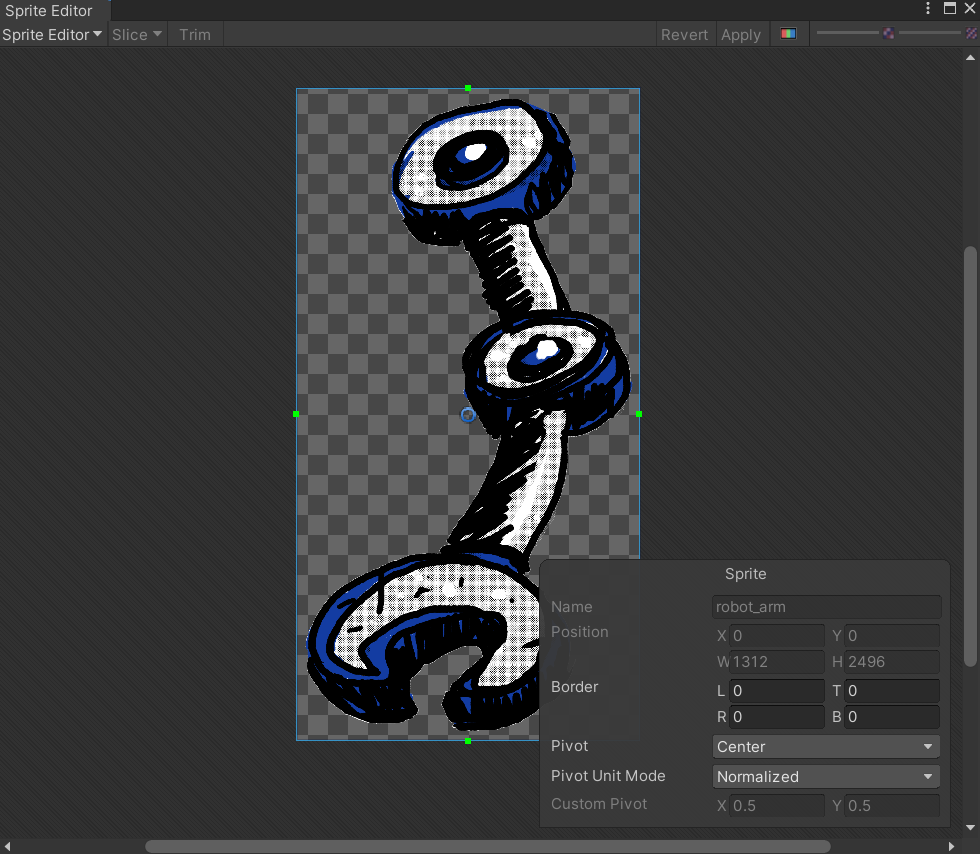Toggle the RGB/alpha color channel view icon

coord(789,34)
